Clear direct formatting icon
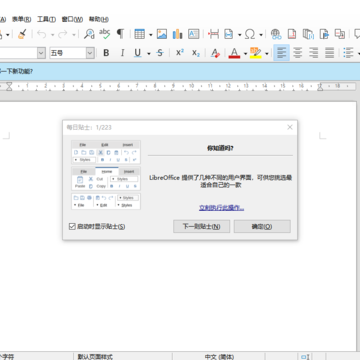Viewport: 360px width, 360px height. (216, 53)
